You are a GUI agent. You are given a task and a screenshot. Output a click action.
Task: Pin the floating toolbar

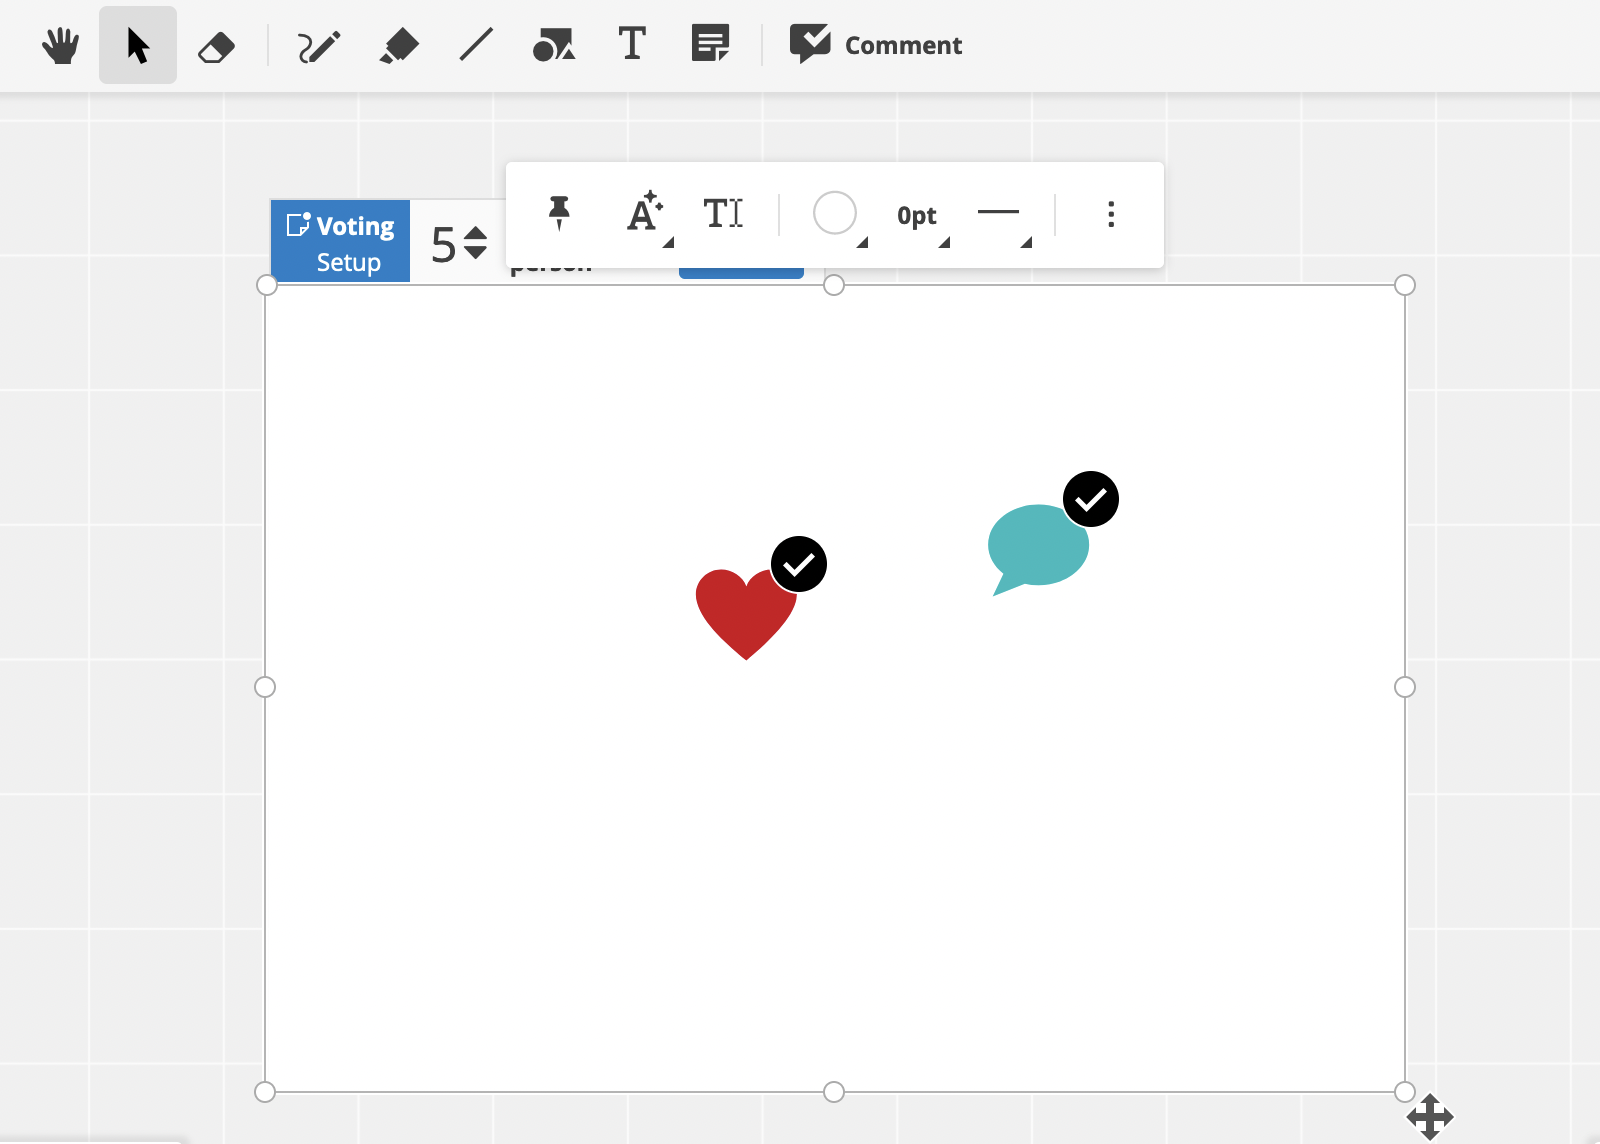click(560, 214)
